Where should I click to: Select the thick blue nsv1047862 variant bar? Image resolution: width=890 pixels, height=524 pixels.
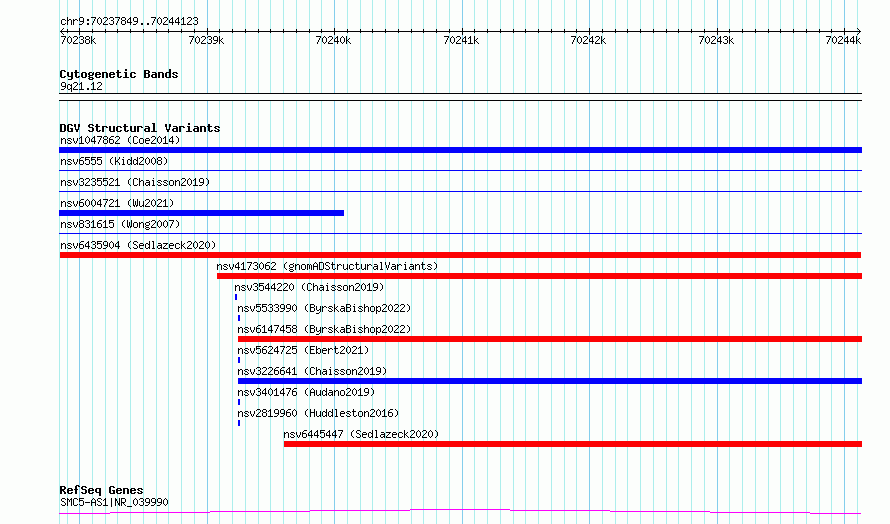(460, 150)
